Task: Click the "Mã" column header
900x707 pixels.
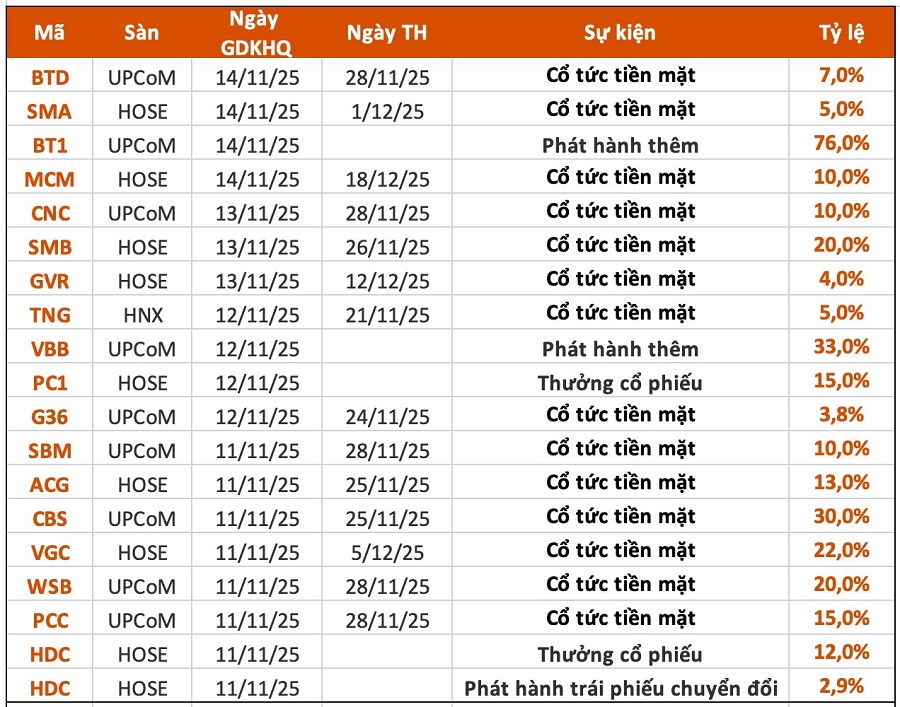Action: click(x=50, y=32)
